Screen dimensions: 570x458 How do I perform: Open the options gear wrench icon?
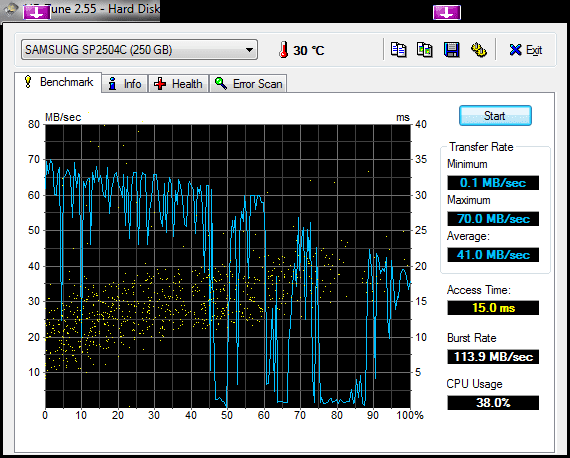478,50
